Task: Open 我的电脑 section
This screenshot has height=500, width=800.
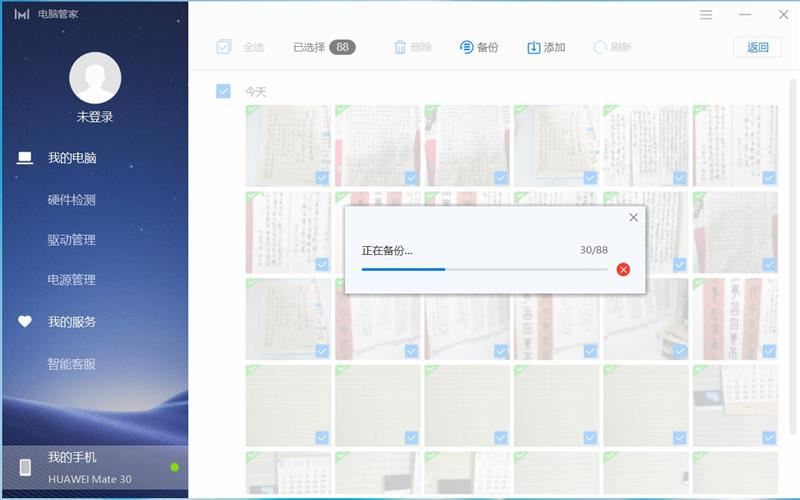Action: (x=72, y=158)
